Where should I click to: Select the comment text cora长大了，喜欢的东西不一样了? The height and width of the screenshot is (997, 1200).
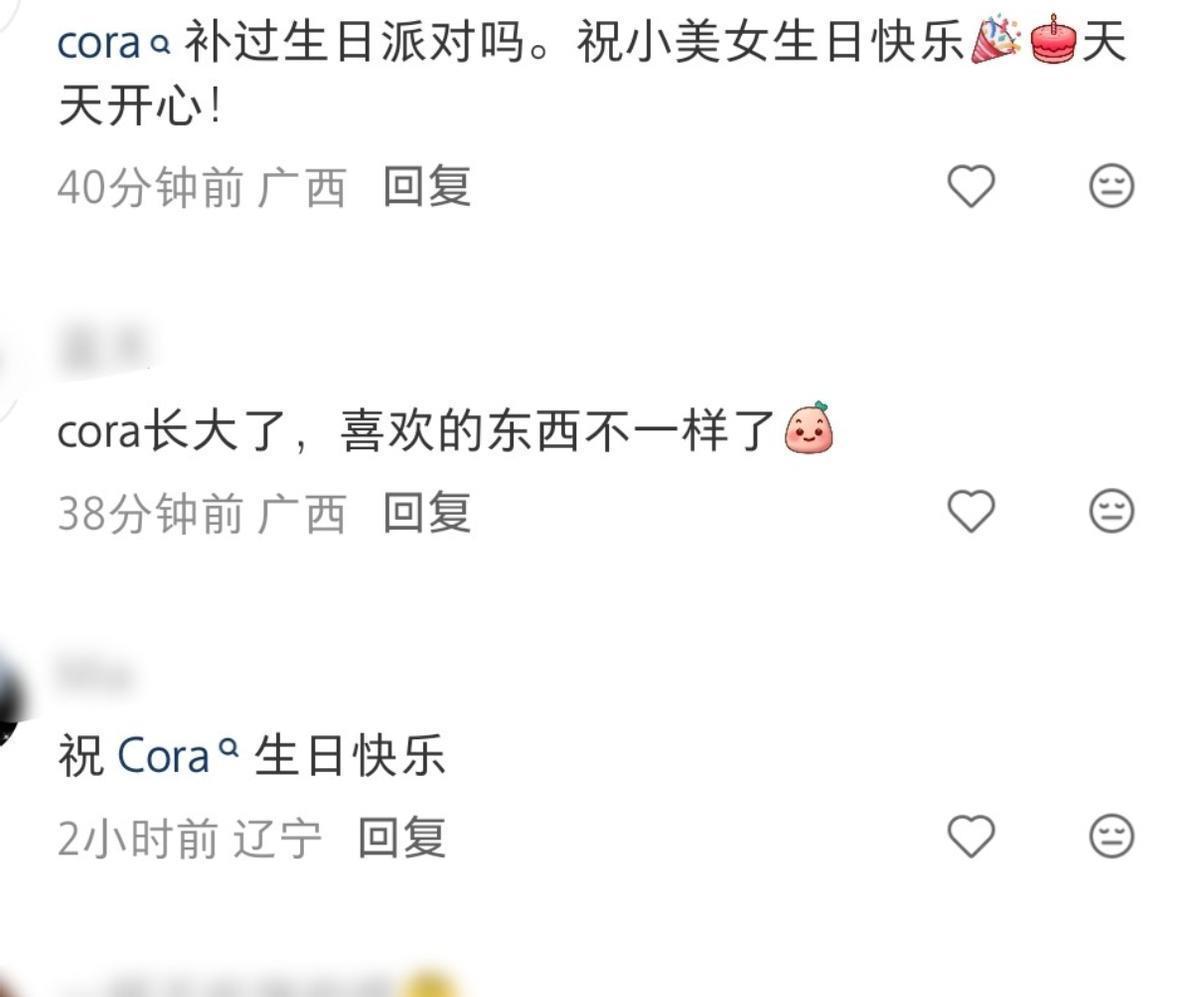point(417,432)
